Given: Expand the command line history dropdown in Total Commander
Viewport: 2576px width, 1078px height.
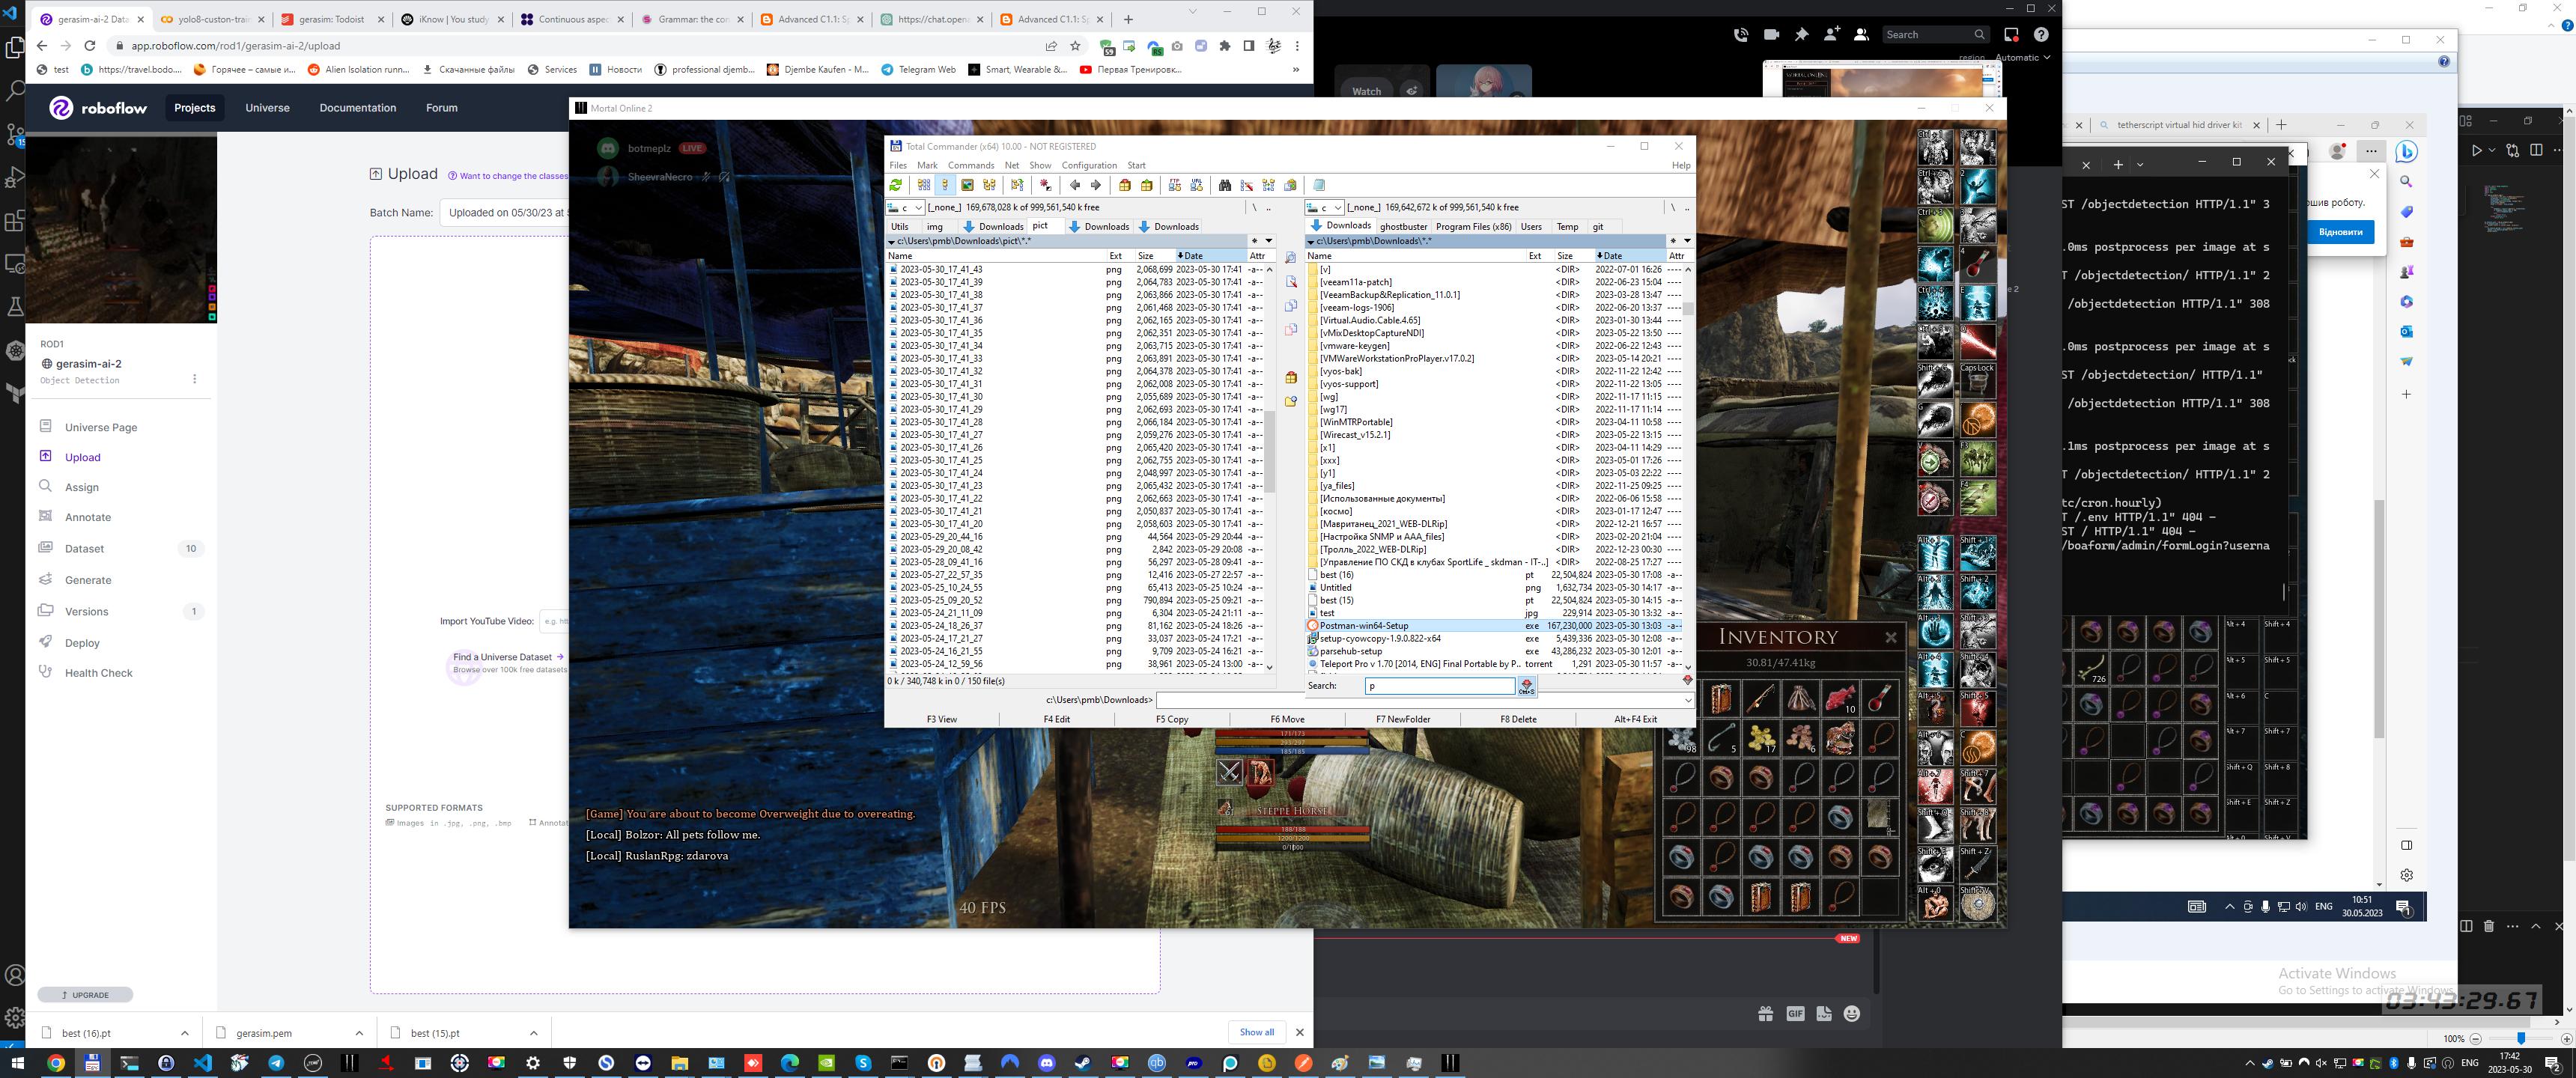Looking at the screenshot, I should [1688, 700].
